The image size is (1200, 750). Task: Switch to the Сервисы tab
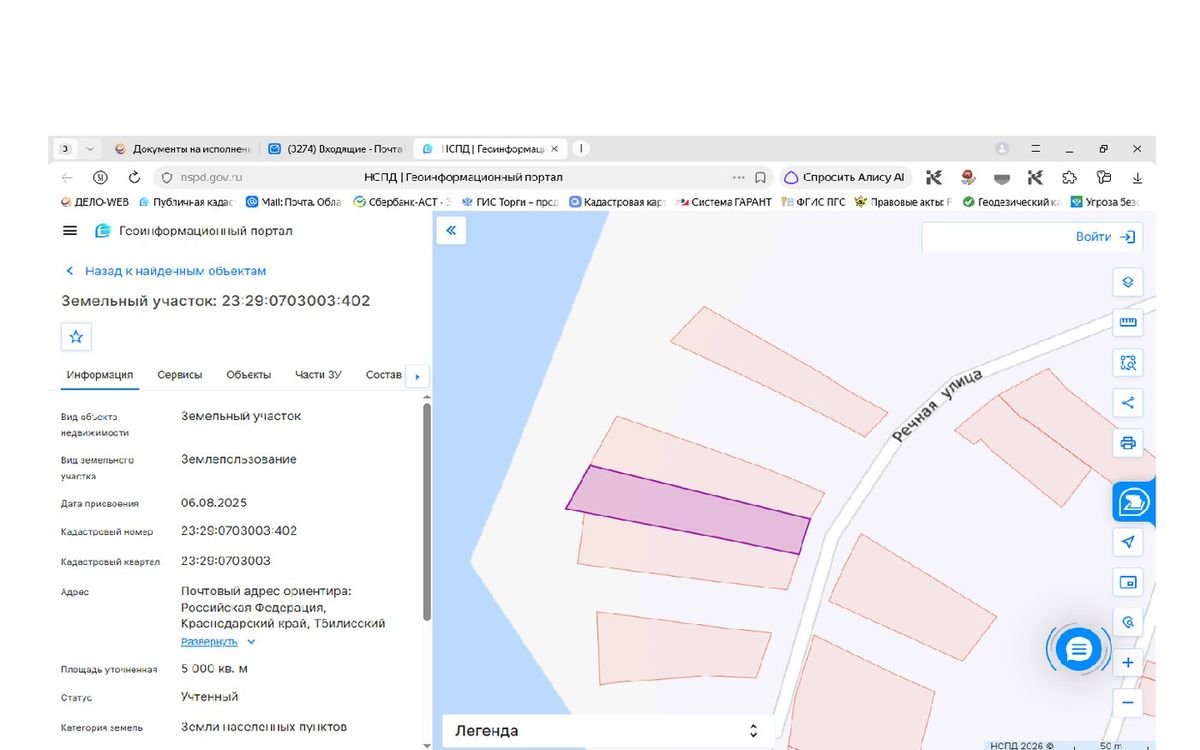(180, 375)
